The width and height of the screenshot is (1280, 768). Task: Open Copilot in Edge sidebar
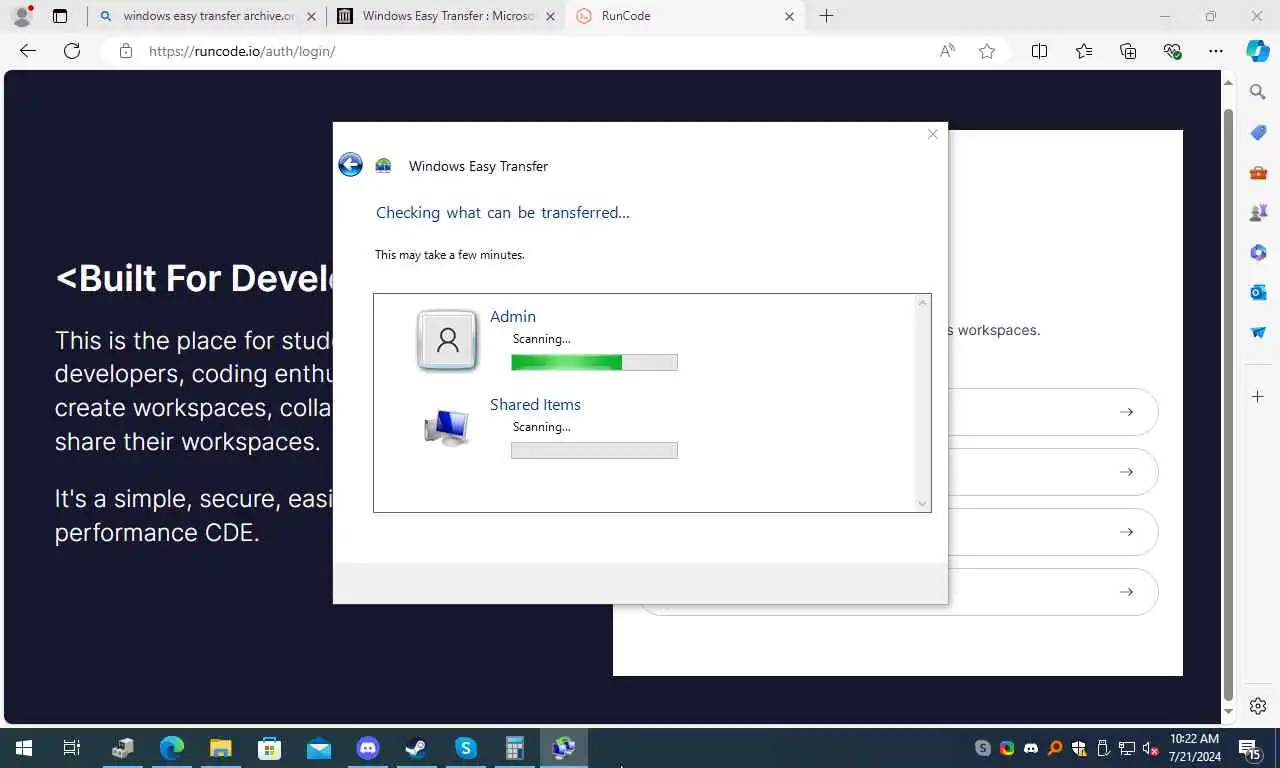pos(1258,51)
